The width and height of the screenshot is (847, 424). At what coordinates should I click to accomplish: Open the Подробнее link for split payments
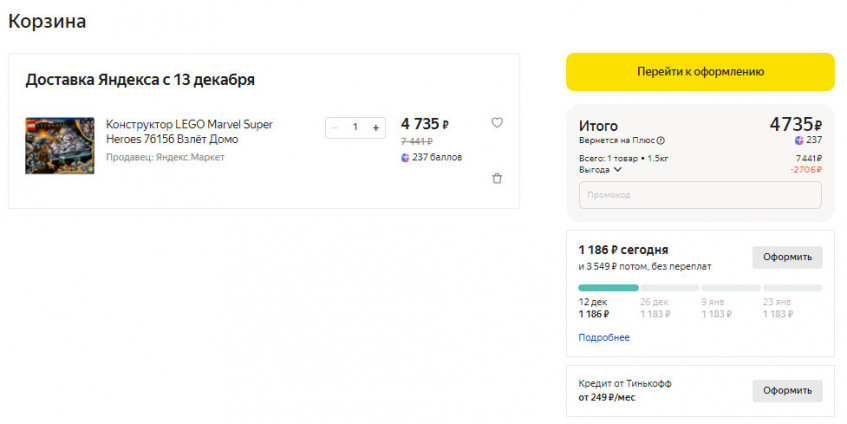(604, 338)
